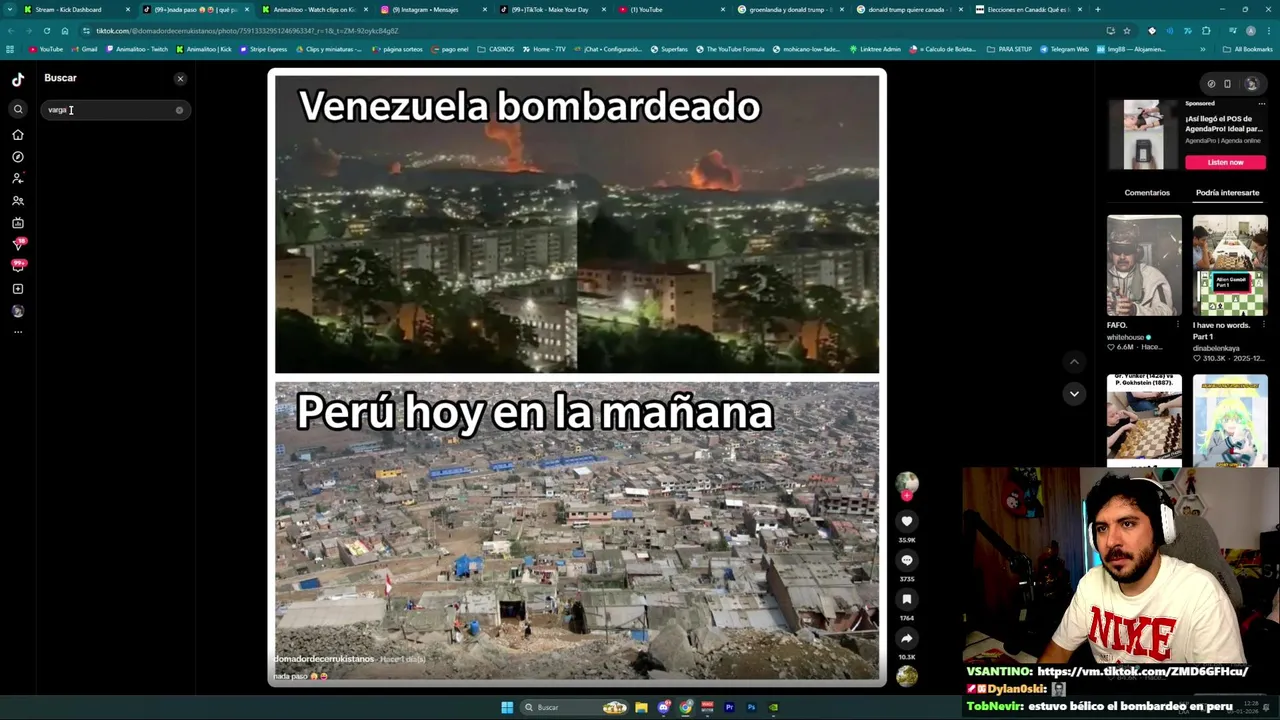1280x720 pixels.
Task: Click the Listen now sponsored button
Action: point(1225,162)
